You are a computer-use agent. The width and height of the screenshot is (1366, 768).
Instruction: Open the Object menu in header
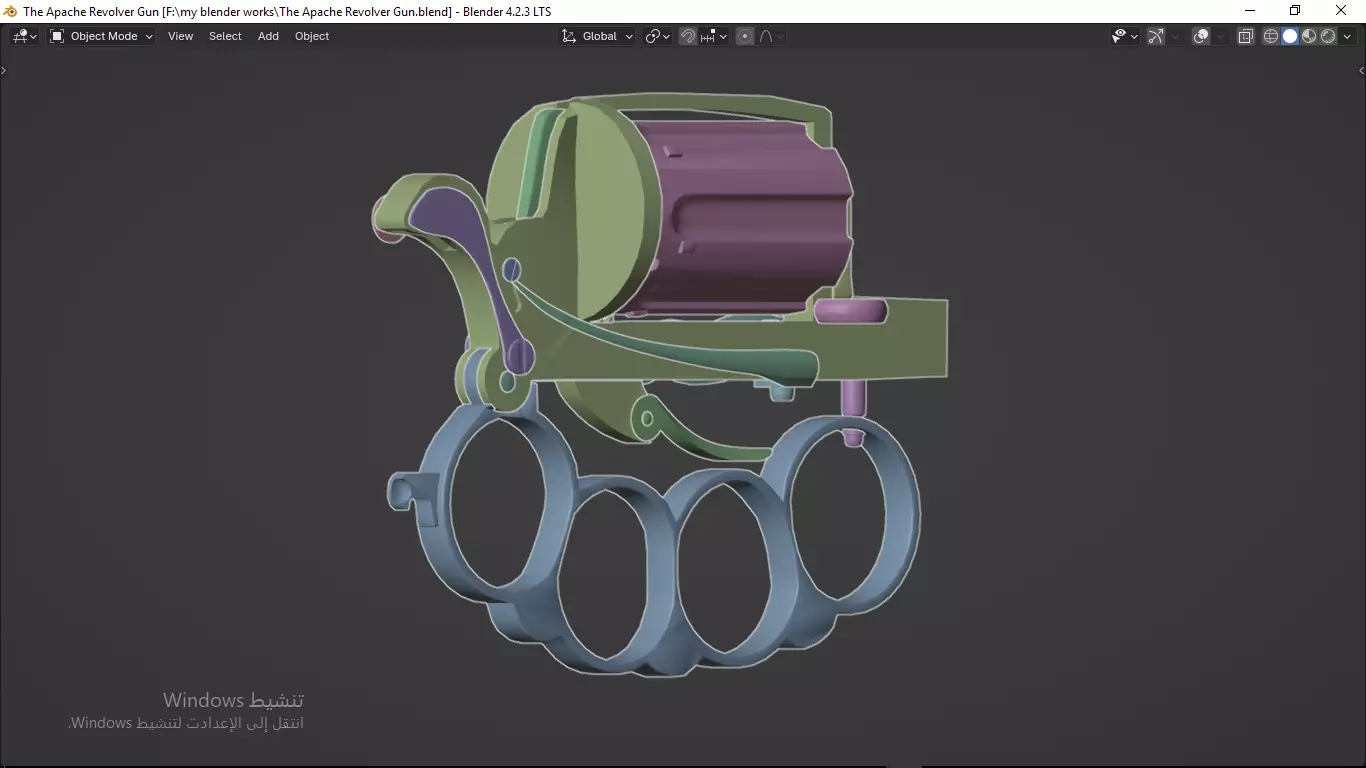coord(312,36)
